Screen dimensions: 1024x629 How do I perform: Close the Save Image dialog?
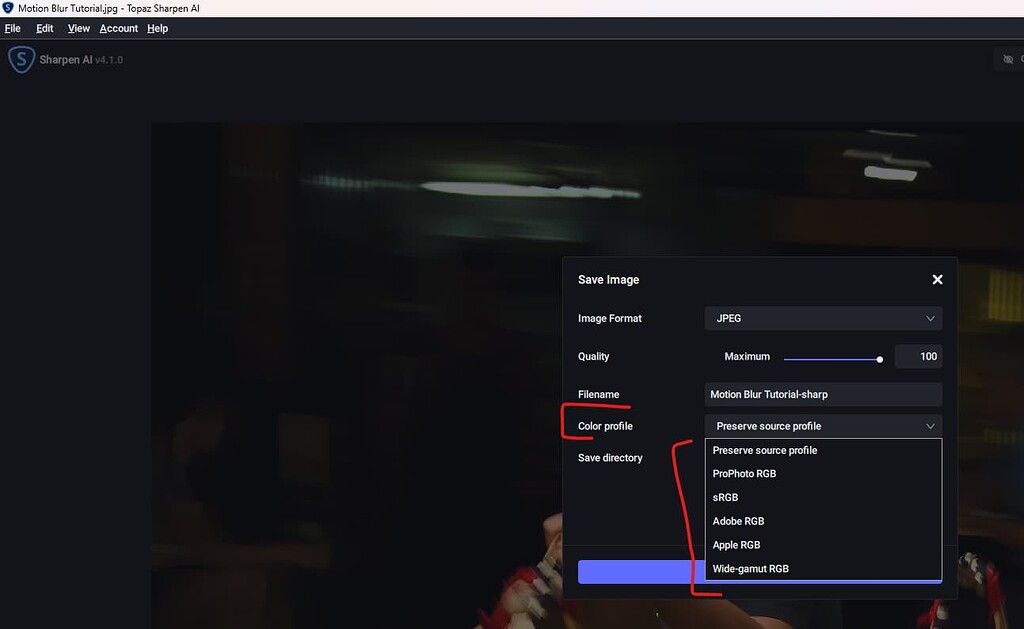(x=937, y=279)
